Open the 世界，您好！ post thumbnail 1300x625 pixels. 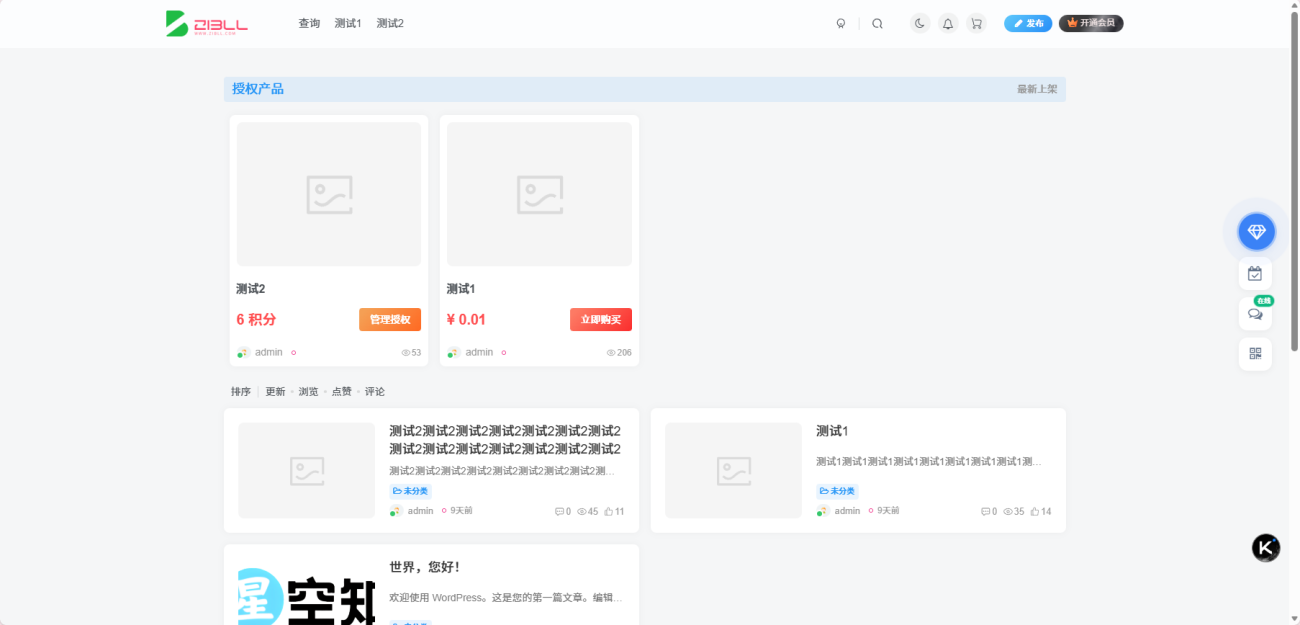coord(306,595)
